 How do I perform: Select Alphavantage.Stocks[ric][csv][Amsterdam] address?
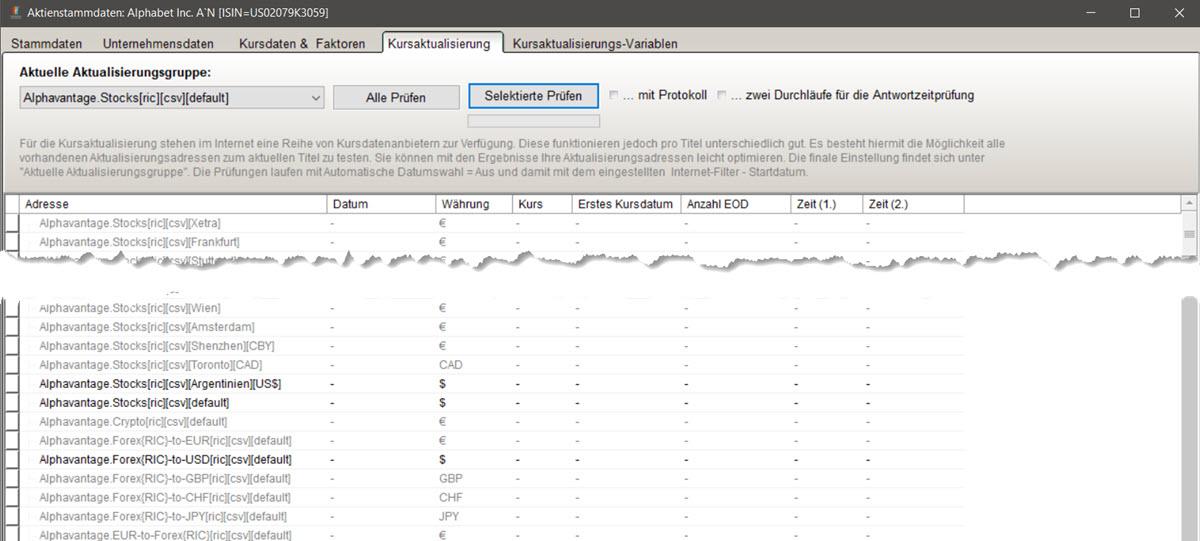coord(146,327)
